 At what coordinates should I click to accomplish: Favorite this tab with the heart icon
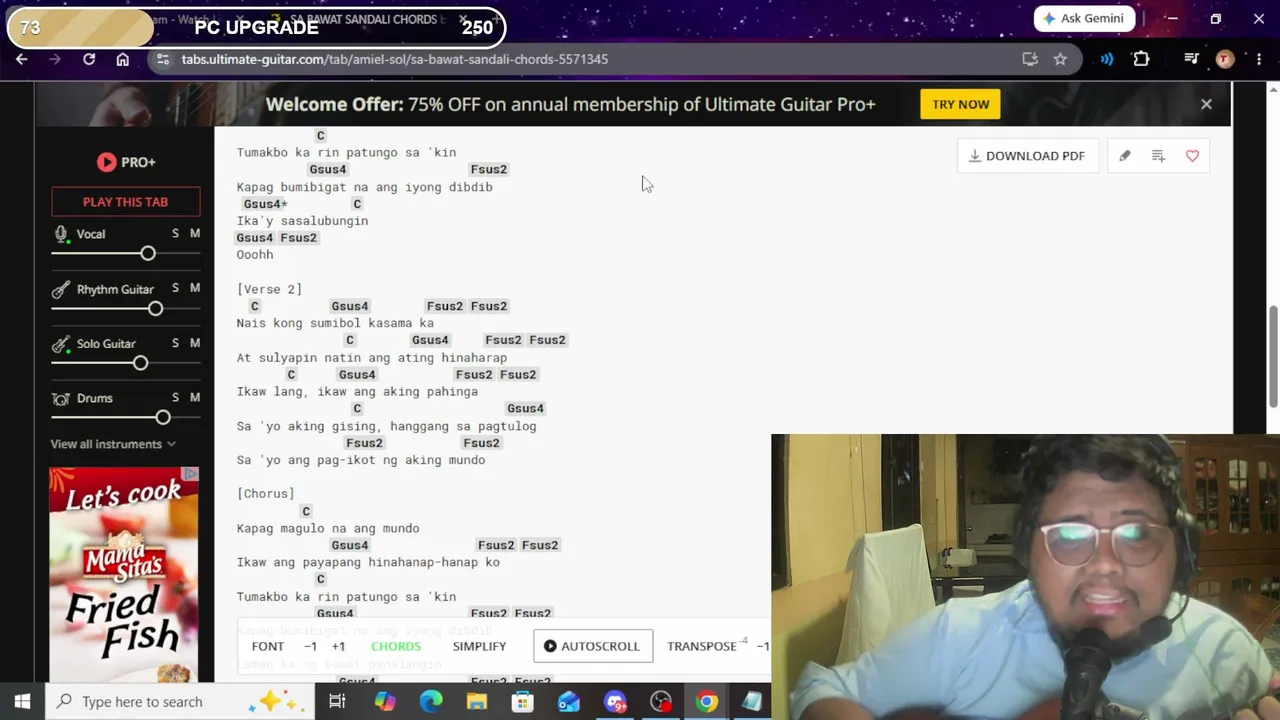click(x=1192, y=156)
